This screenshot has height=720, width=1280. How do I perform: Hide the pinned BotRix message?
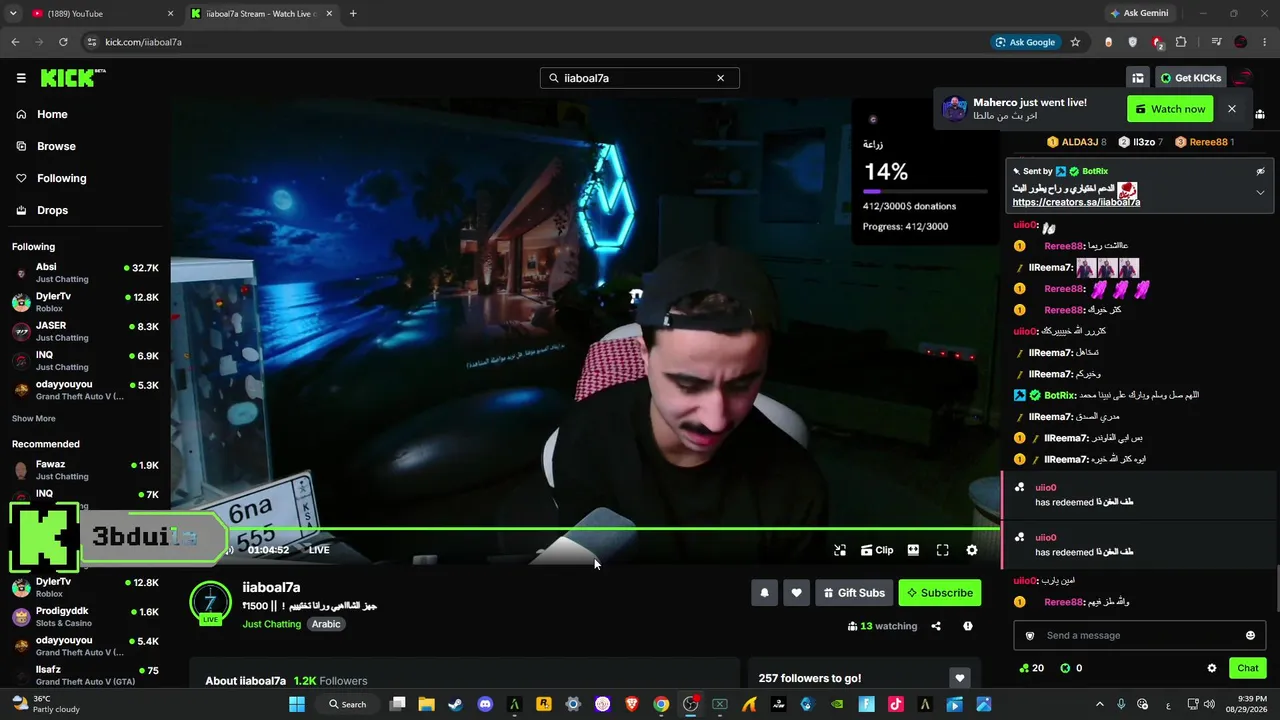pos(1260,171)
